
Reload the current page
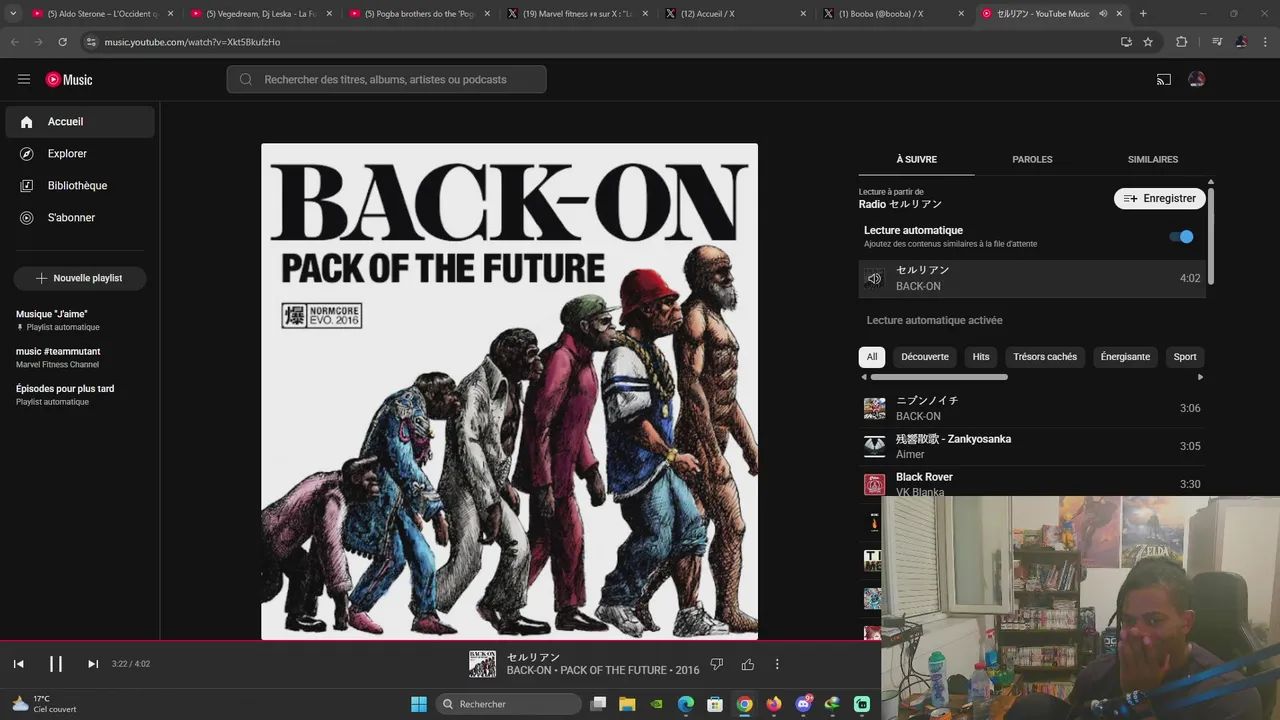(x=62, y=42)
